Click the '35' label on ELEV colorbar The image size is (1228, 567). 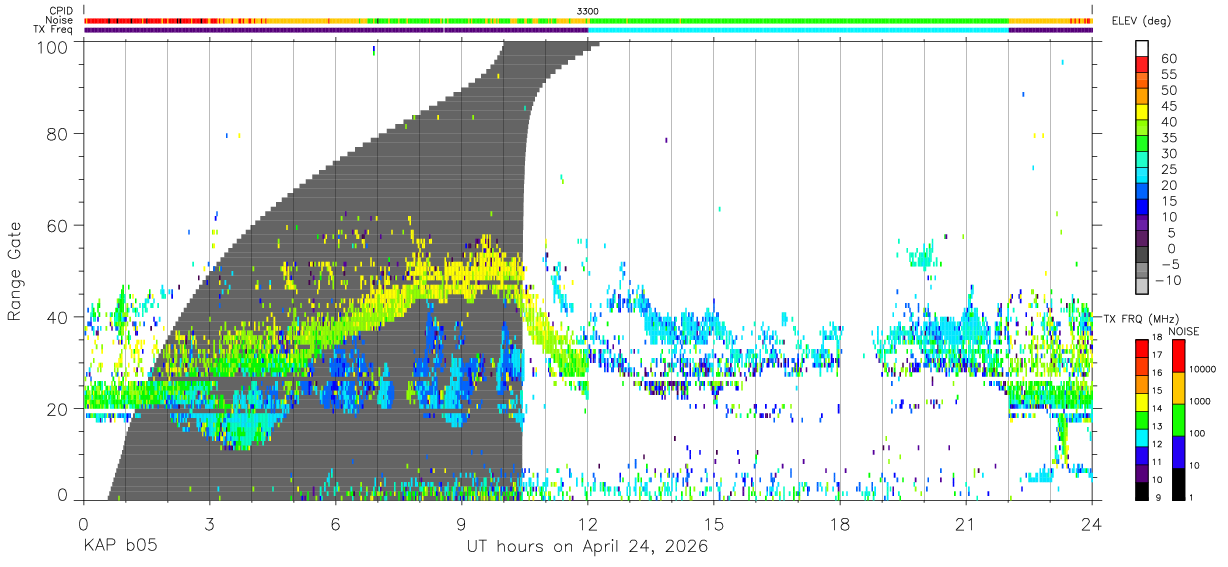tap(1169, 138)
